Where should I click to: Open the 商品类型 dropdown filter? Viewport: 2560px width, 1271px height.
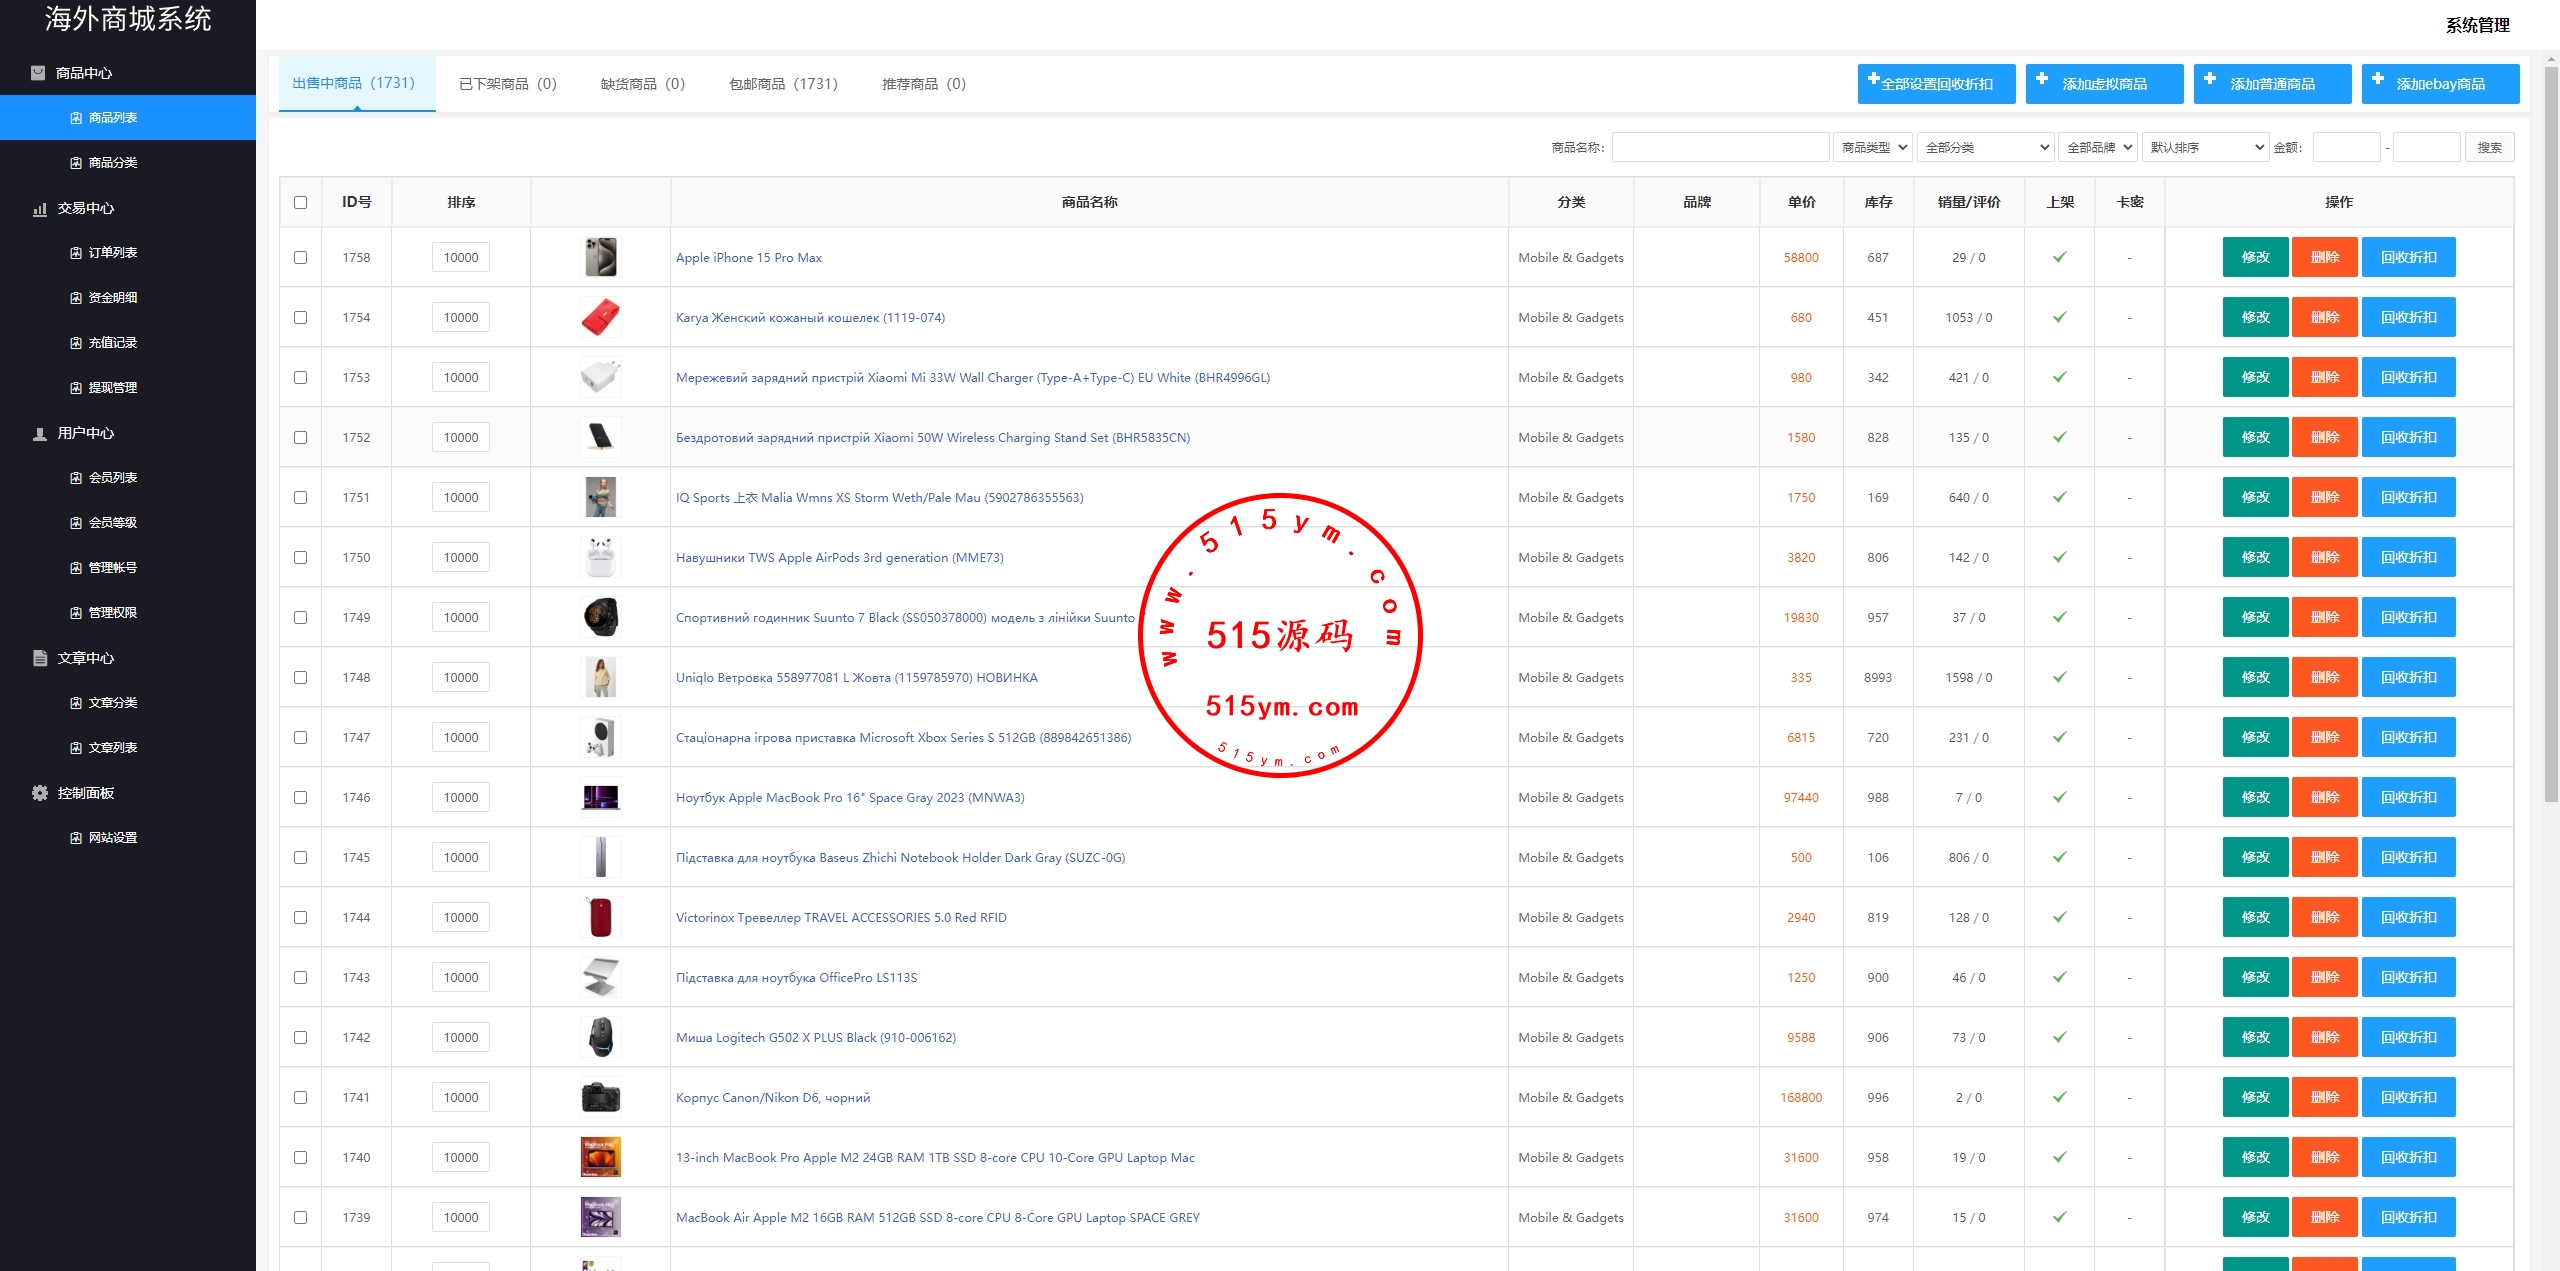coord(1872,147)
